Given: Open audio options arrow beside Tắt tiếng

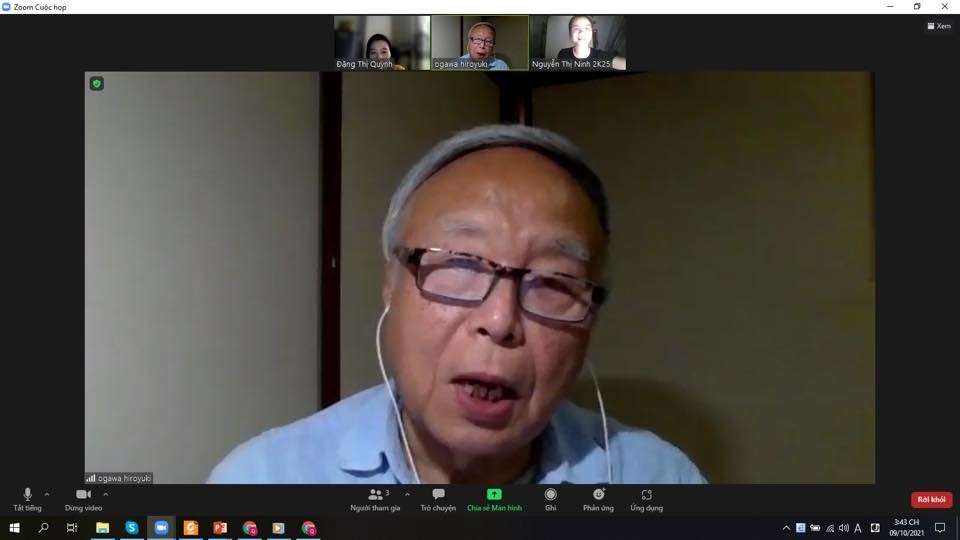Looking at the screenshot, I should tap(47, 494).
